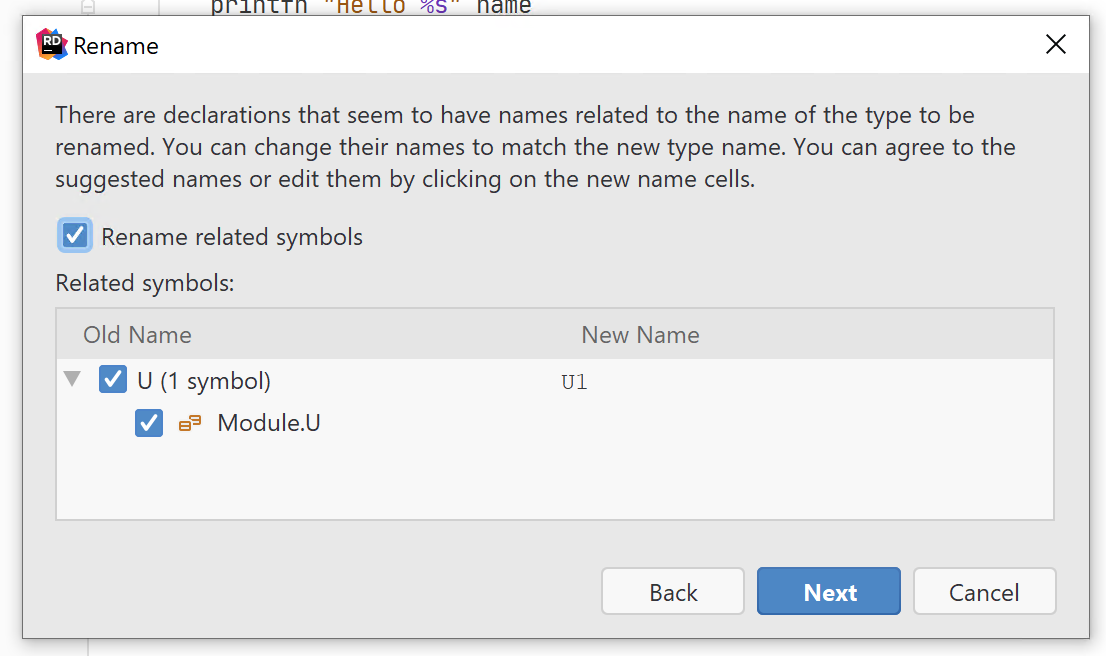
Task: Click the Back button
Action: pos(672,591)
